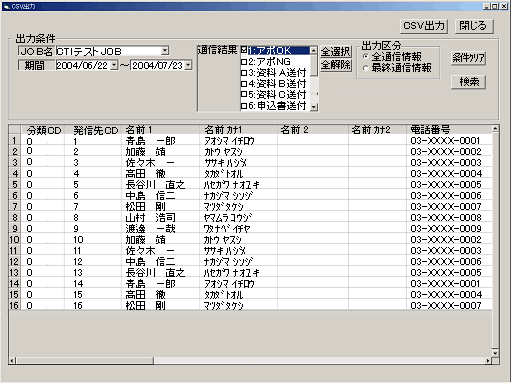Click name cell 中島 信二 in row 6
The height and width of the screenshot is (383, 511).
pyautogui.click(x=161, y=195)
